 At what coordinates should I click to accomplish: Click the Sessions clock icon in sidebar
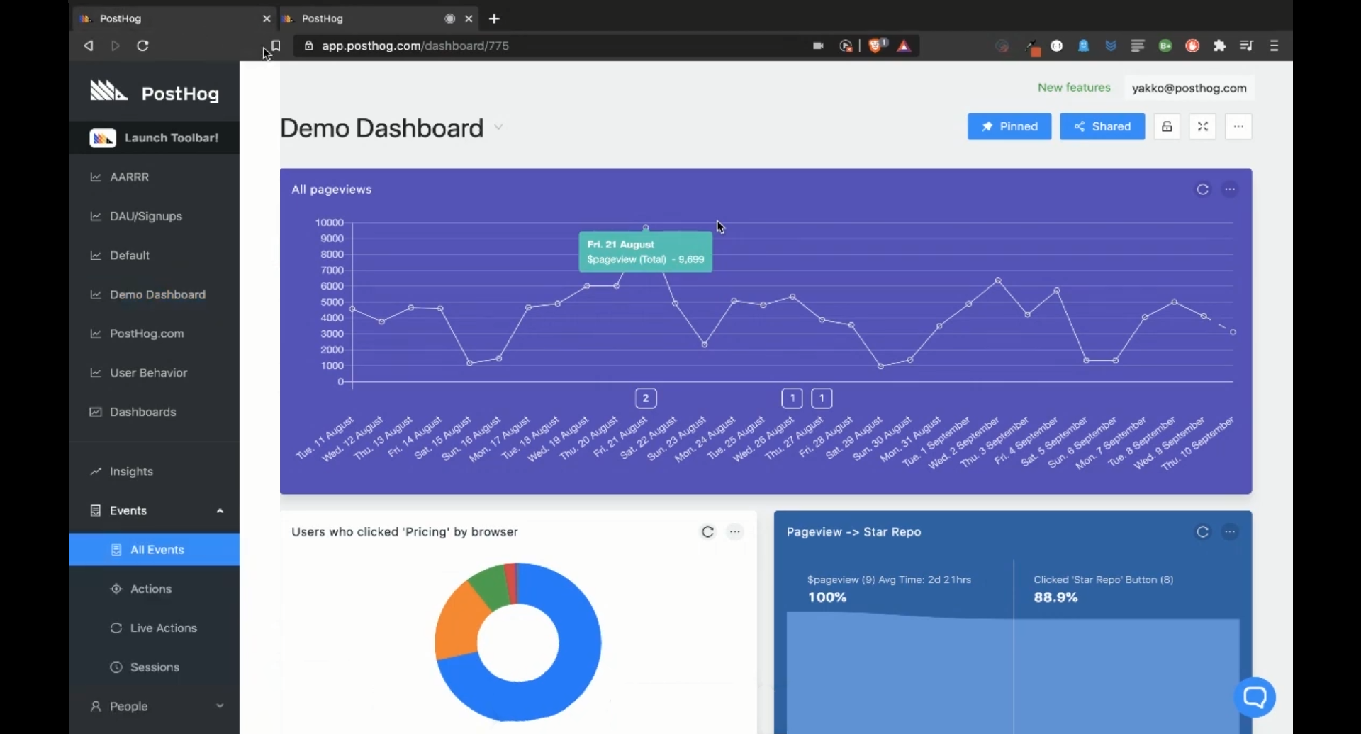(x=116, y=667)
